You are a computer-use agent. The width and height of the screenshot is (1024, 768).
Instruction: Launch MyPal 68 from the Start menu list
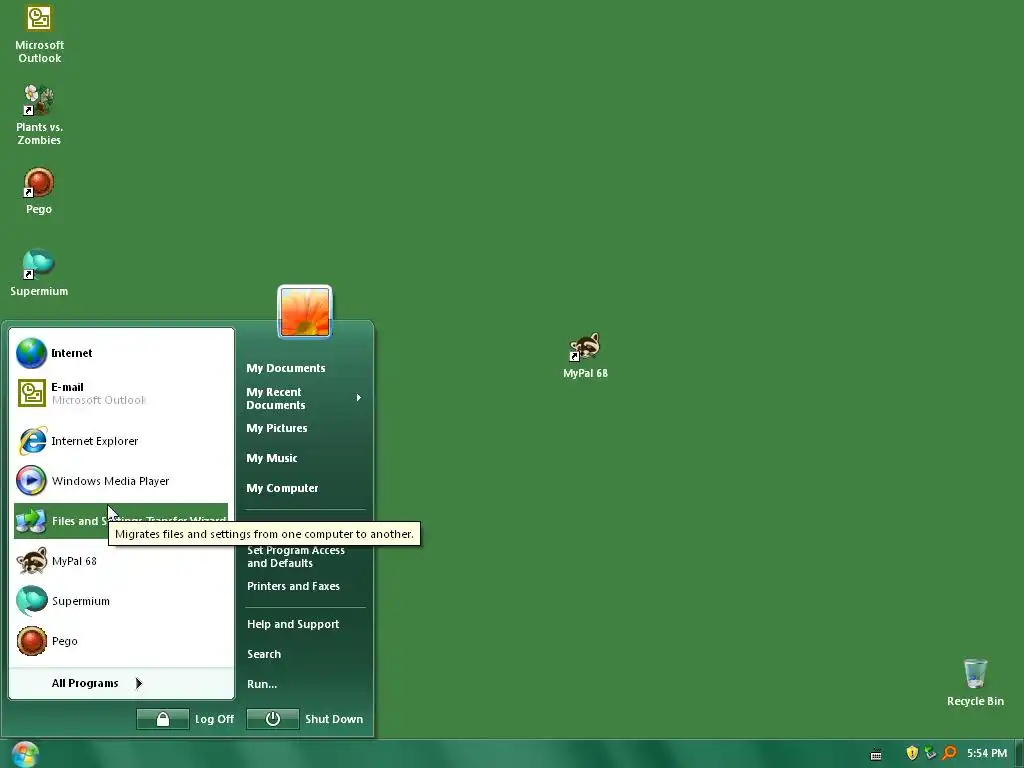coord(121,561)
